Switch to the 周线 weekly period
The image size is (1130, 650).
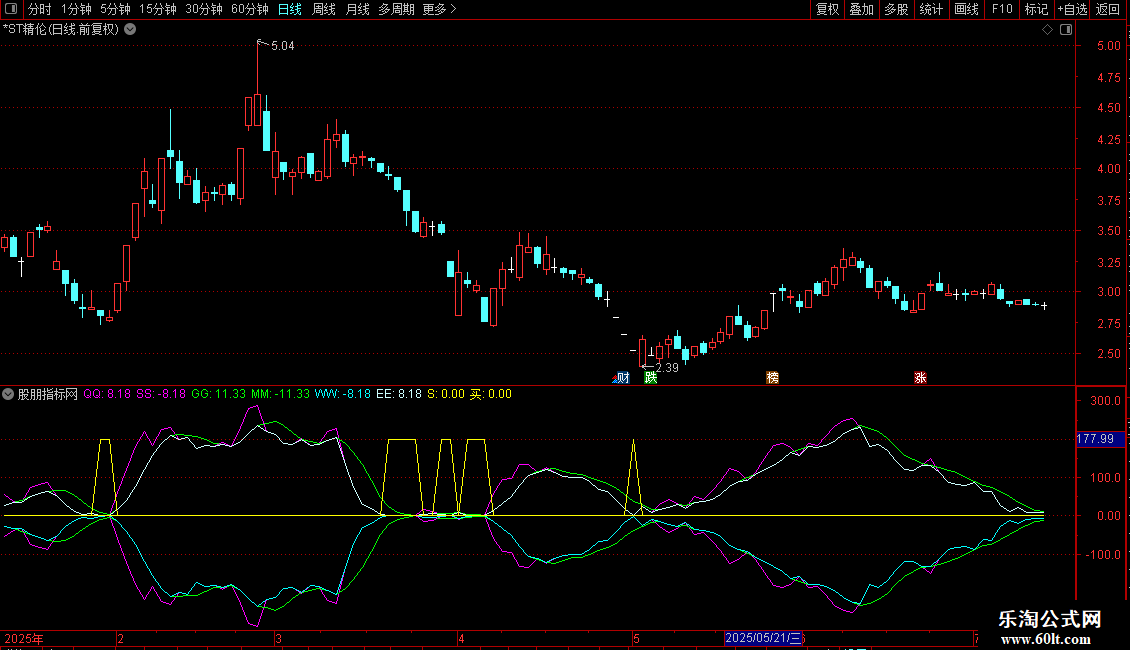point(324,9)
